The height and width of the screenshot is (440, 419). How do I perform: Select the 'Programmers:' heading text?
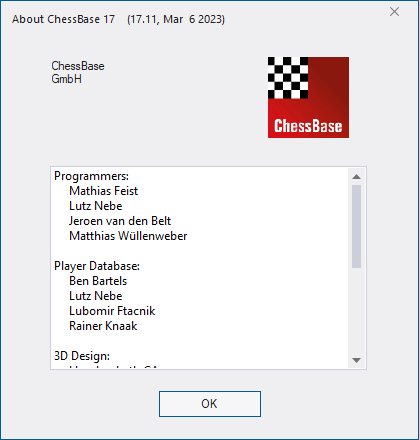coord(91,176)
